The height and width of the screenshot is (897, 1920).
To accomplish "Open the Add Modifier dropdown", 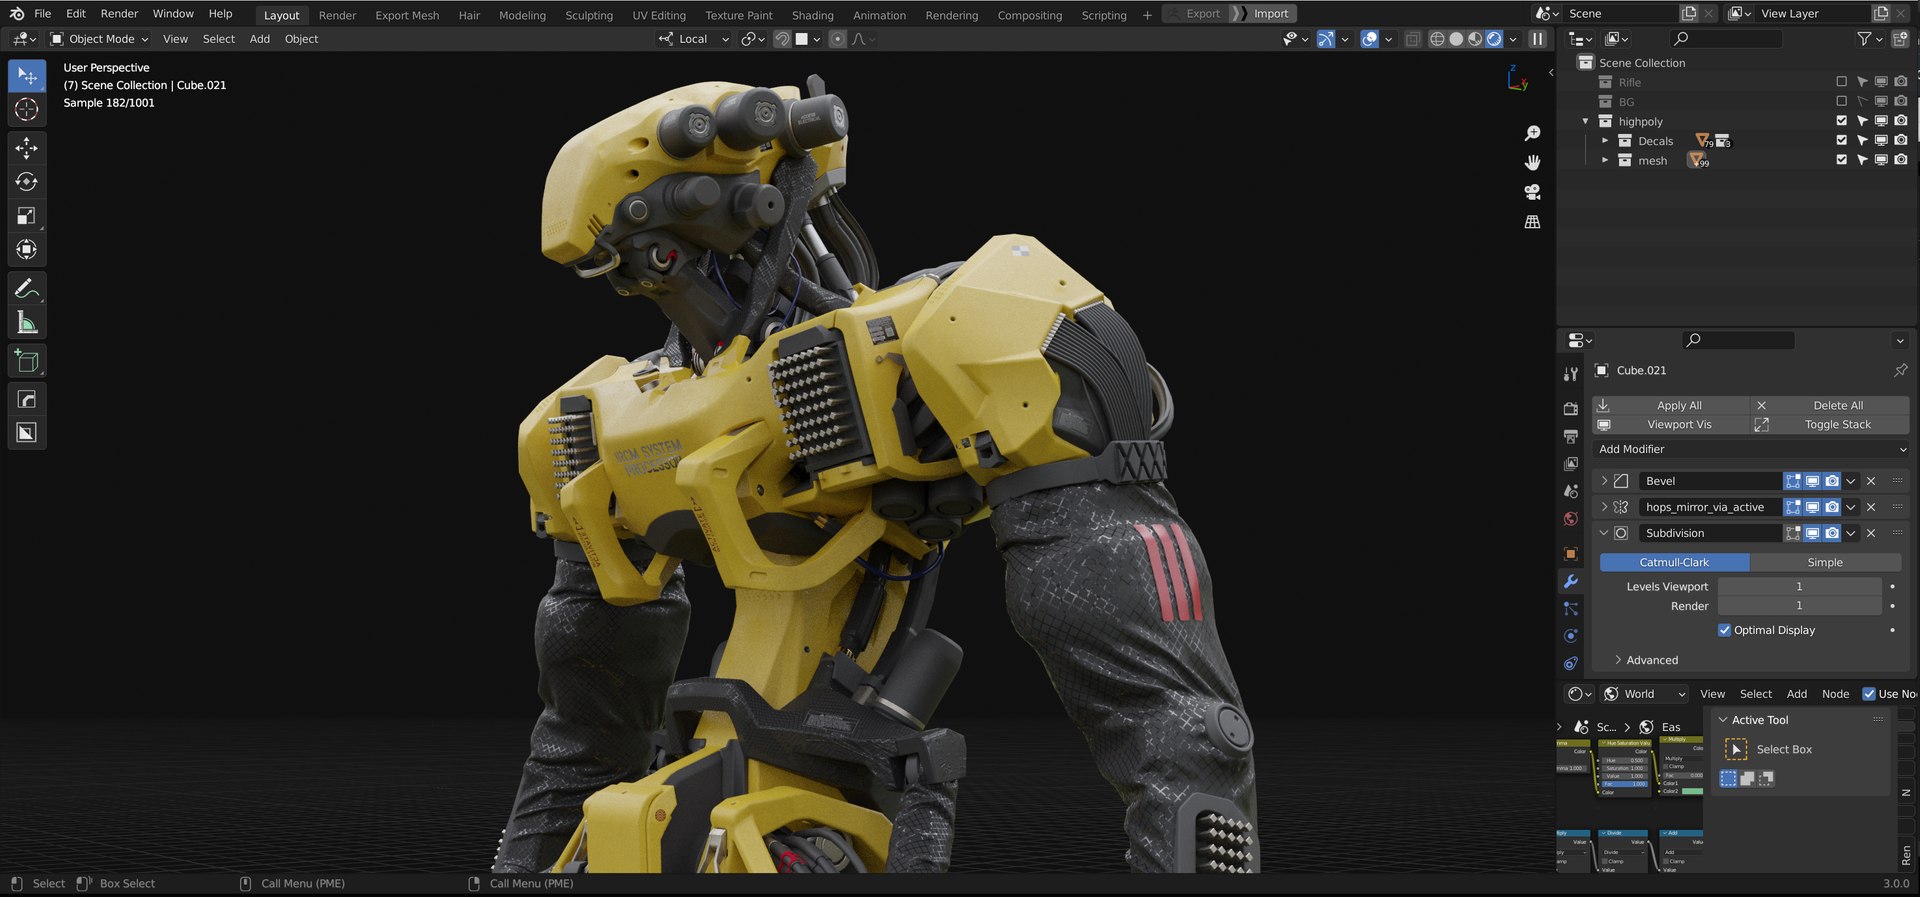I will [x=1752, y=449].
